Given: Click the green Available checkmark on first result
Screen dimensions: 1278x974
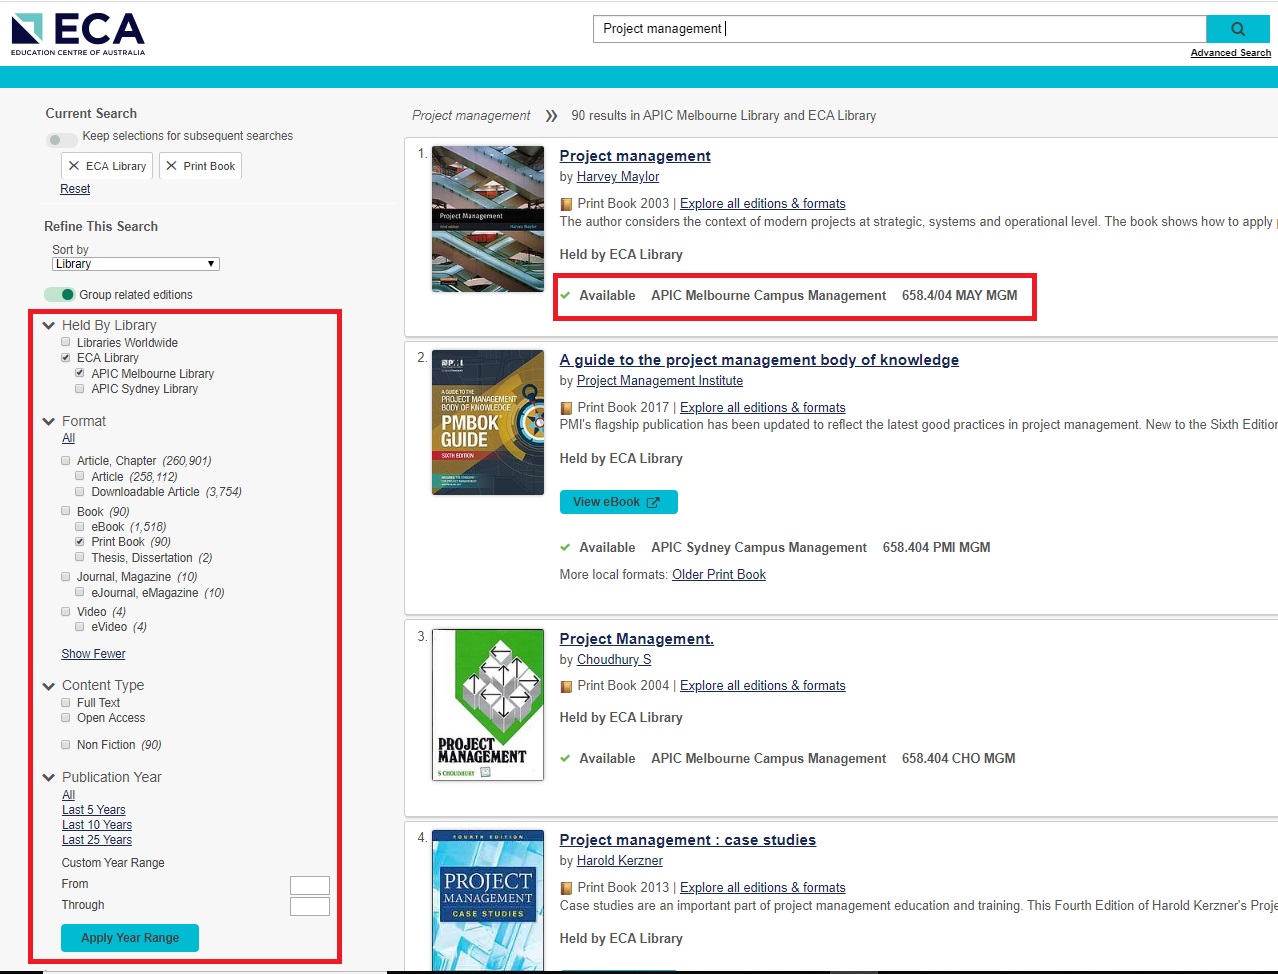Looking at the screenshot, I should [x=568, y=295].
